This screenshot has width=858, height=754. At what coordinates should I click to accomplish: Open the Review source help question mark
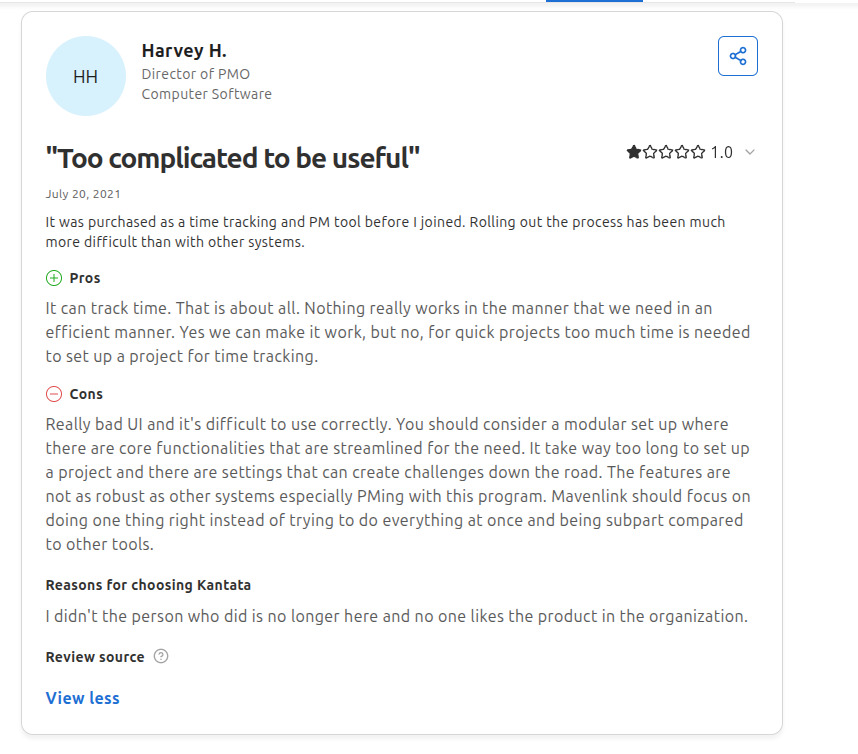pyautogui.click(x=161, y=657)
